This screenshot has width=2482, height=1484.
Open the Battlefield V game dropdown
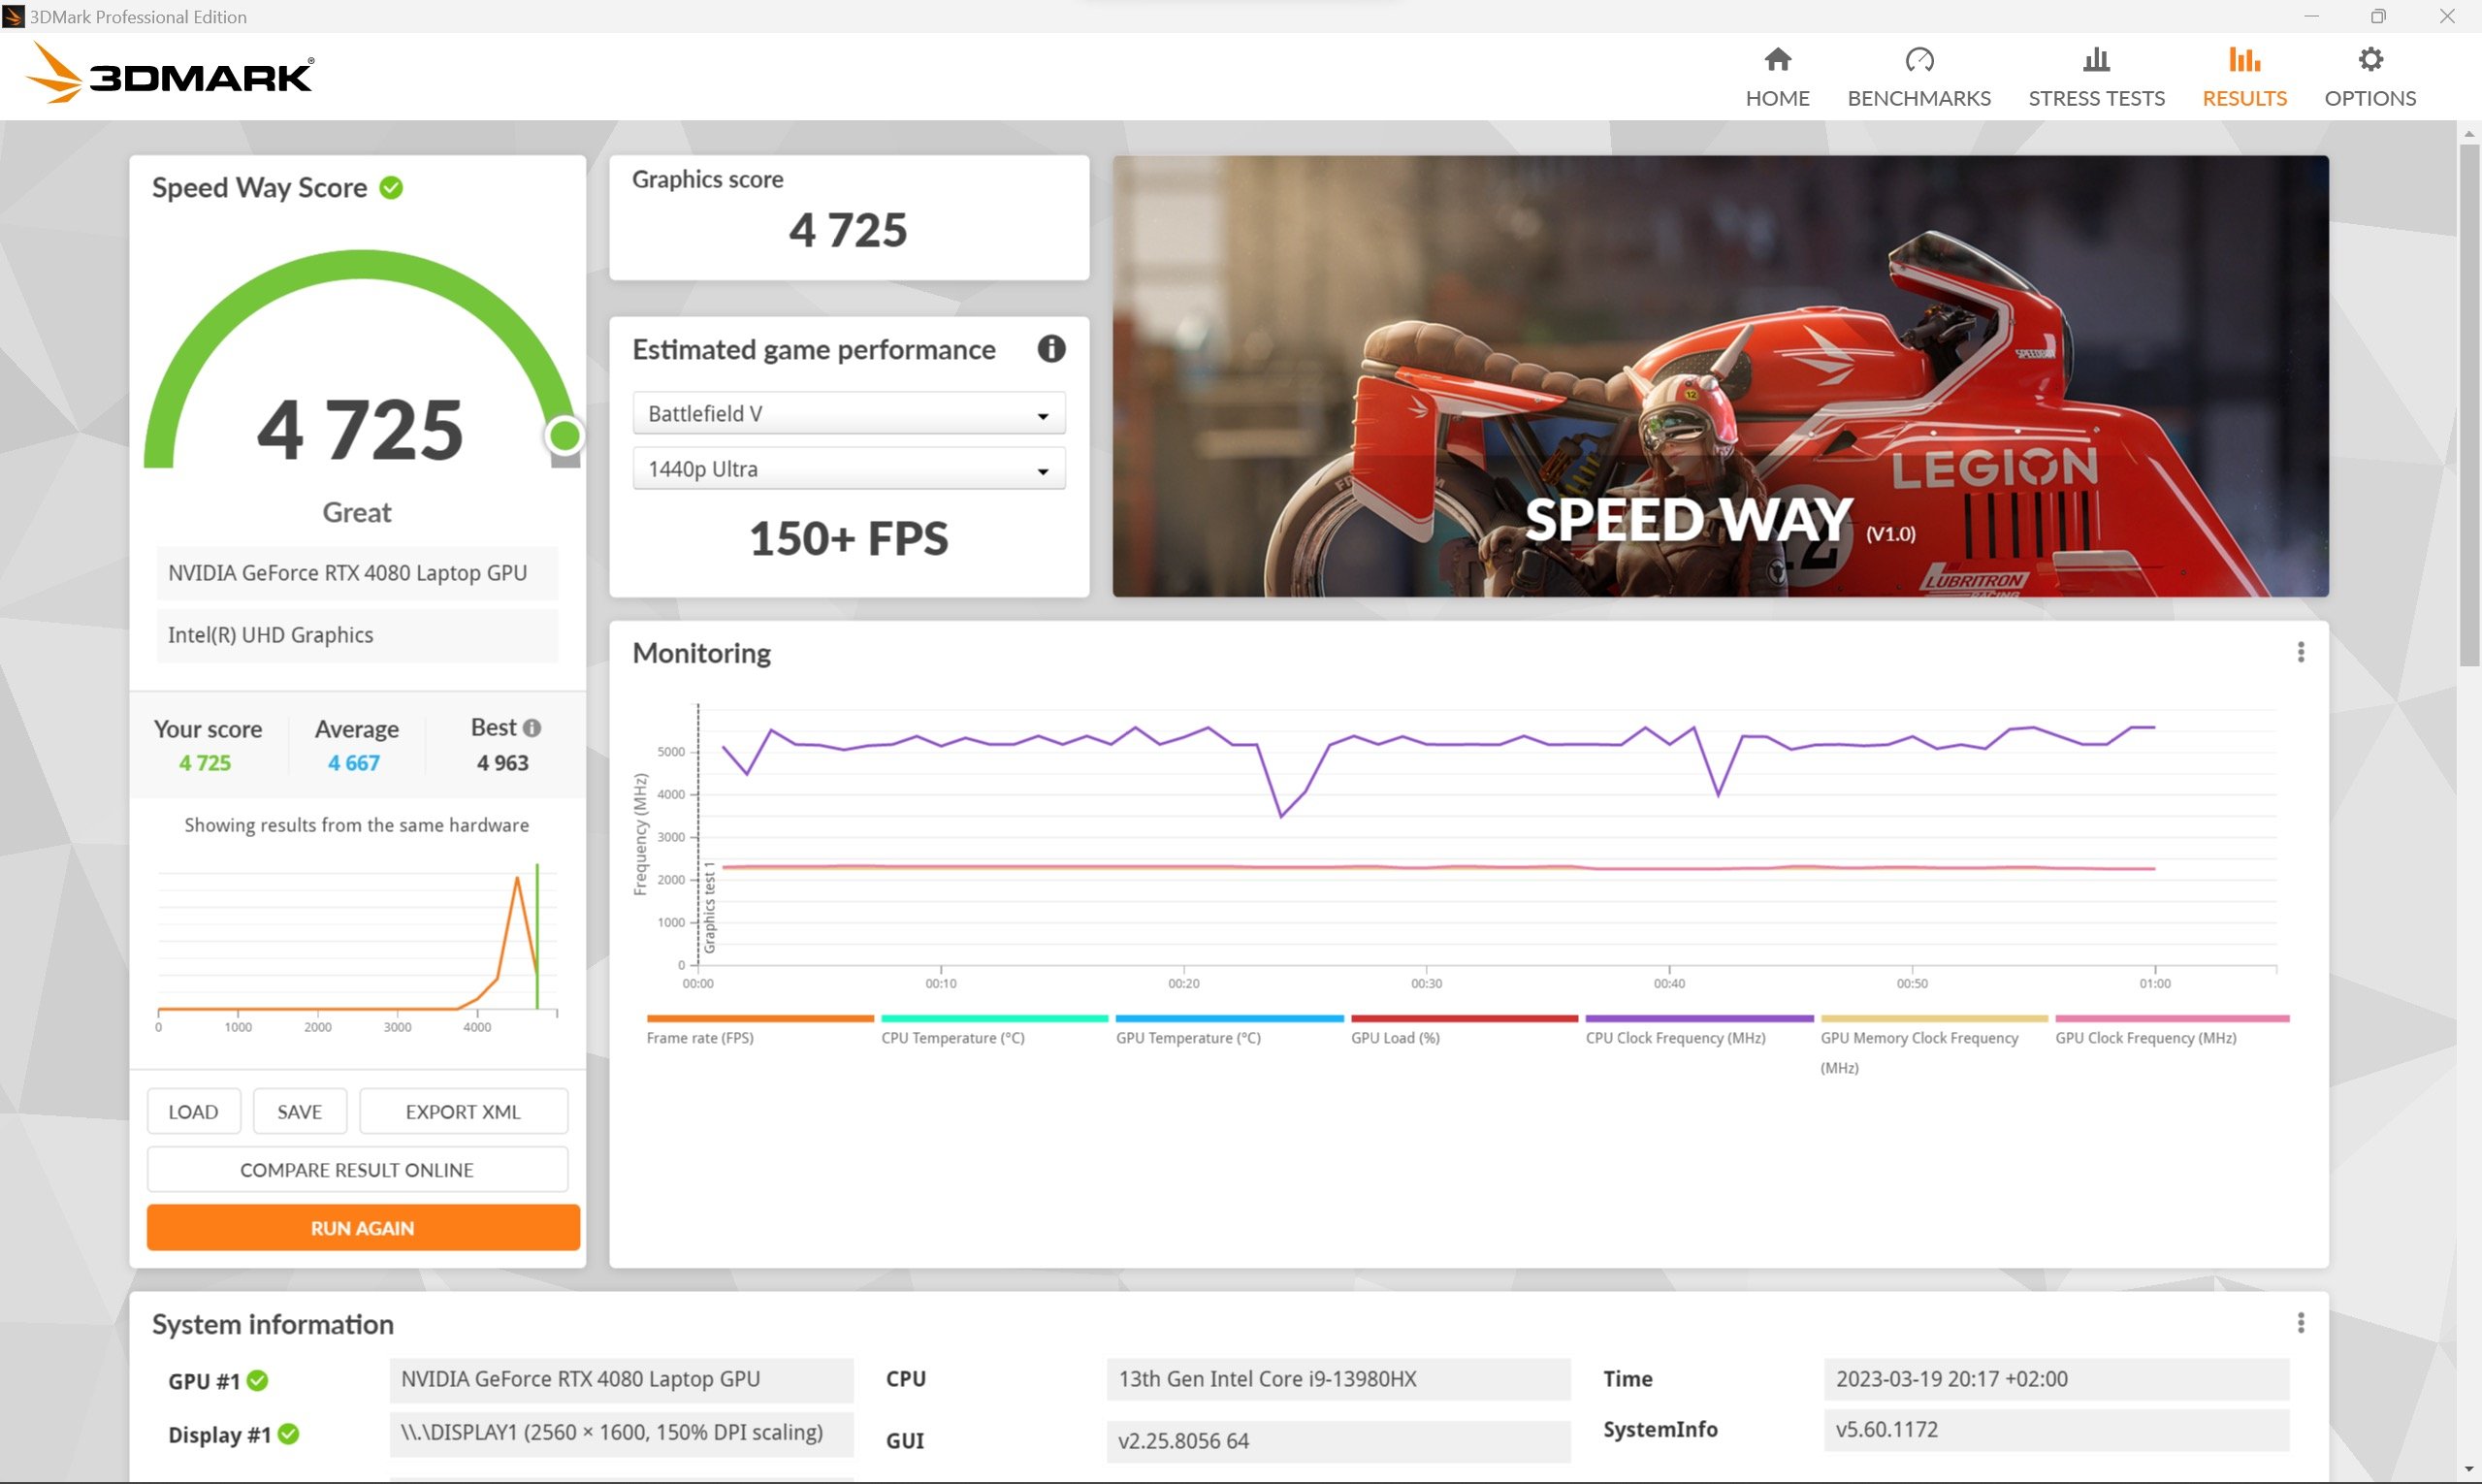click(x=848, y=413)
